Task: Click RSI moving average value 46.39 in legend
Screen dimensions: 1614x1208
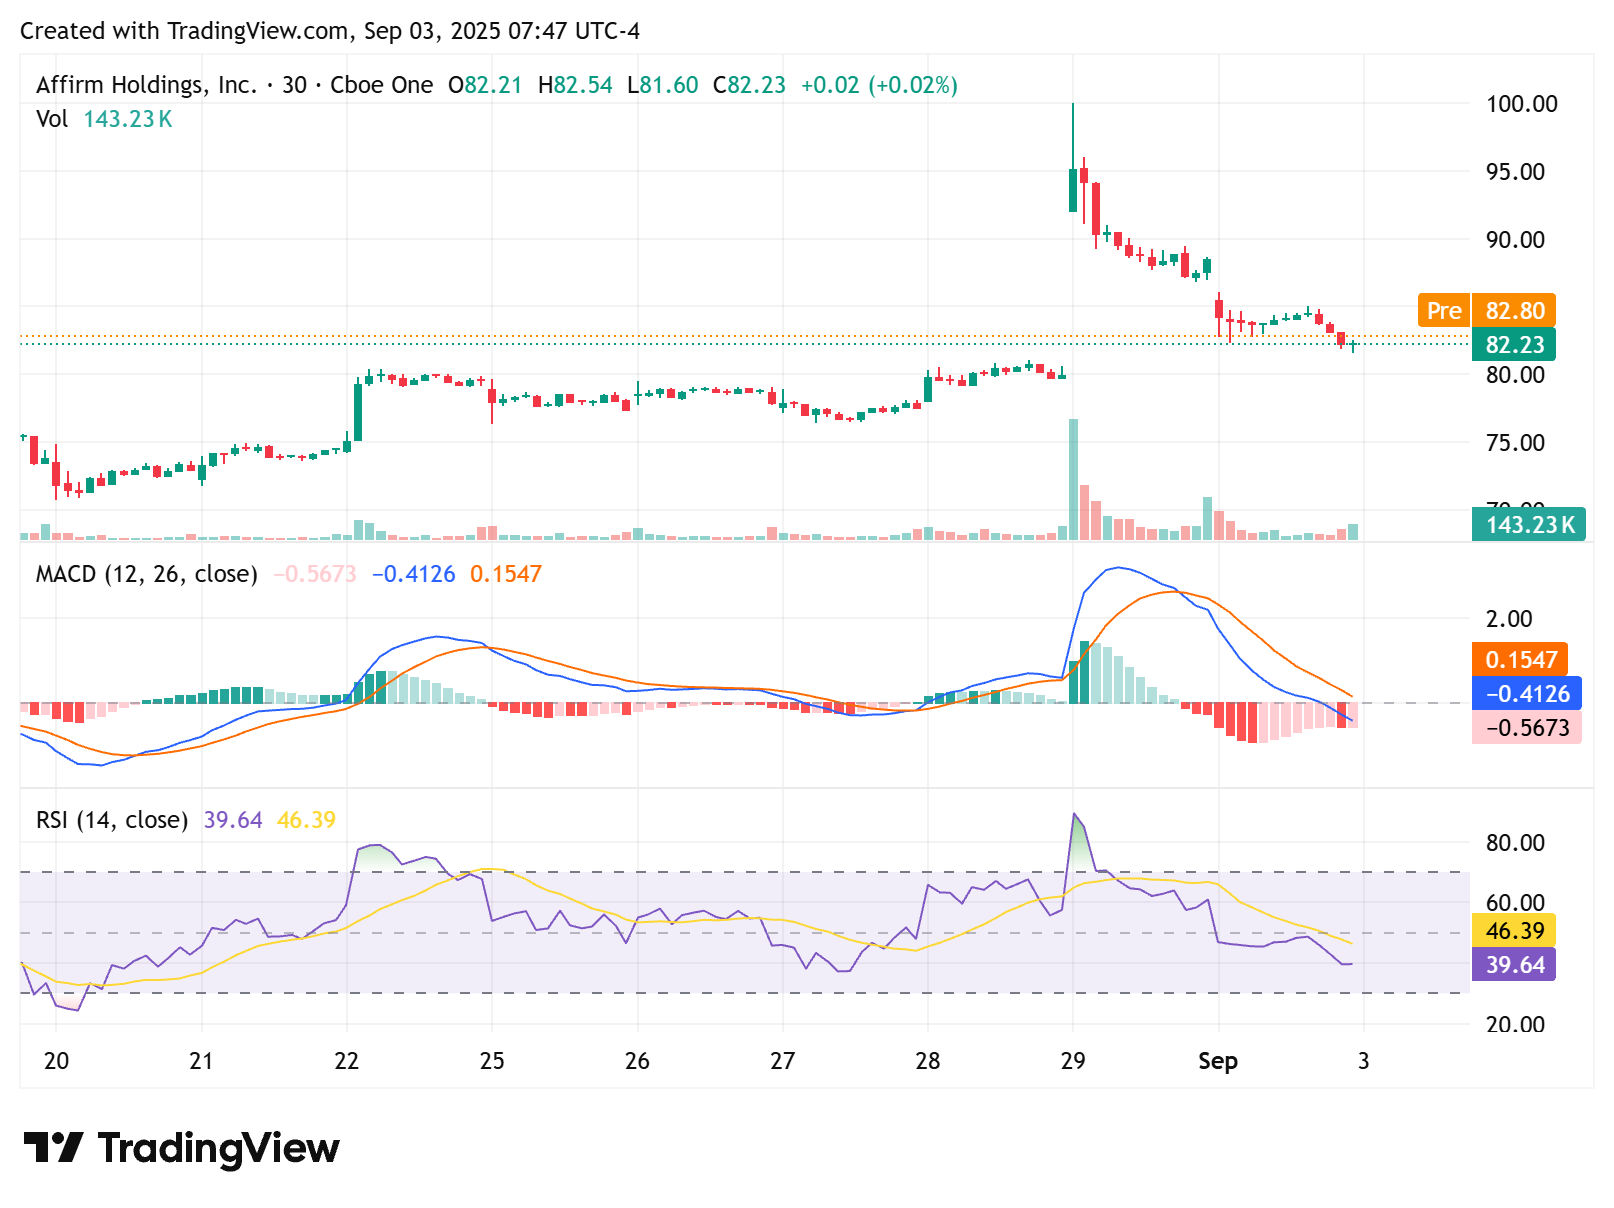Action: [307, 820]
